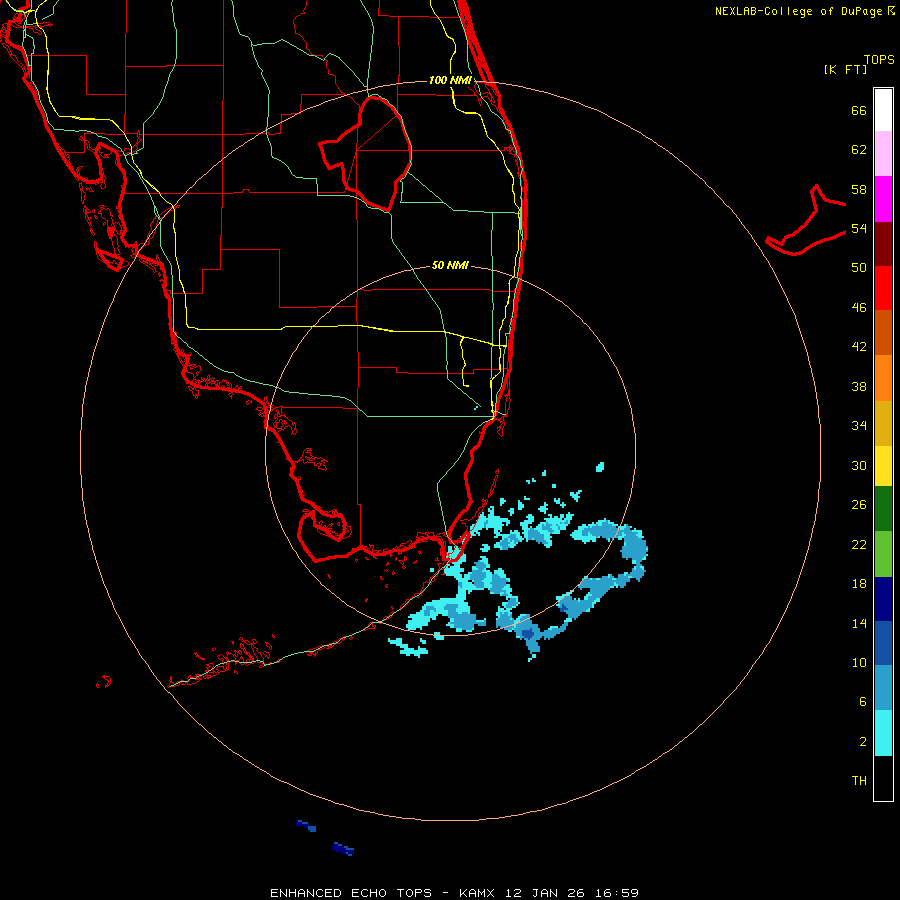The width and height of the screenshot is (900, 900).
Task: Select the yellow legend swatch
Action: pos(883,466)
